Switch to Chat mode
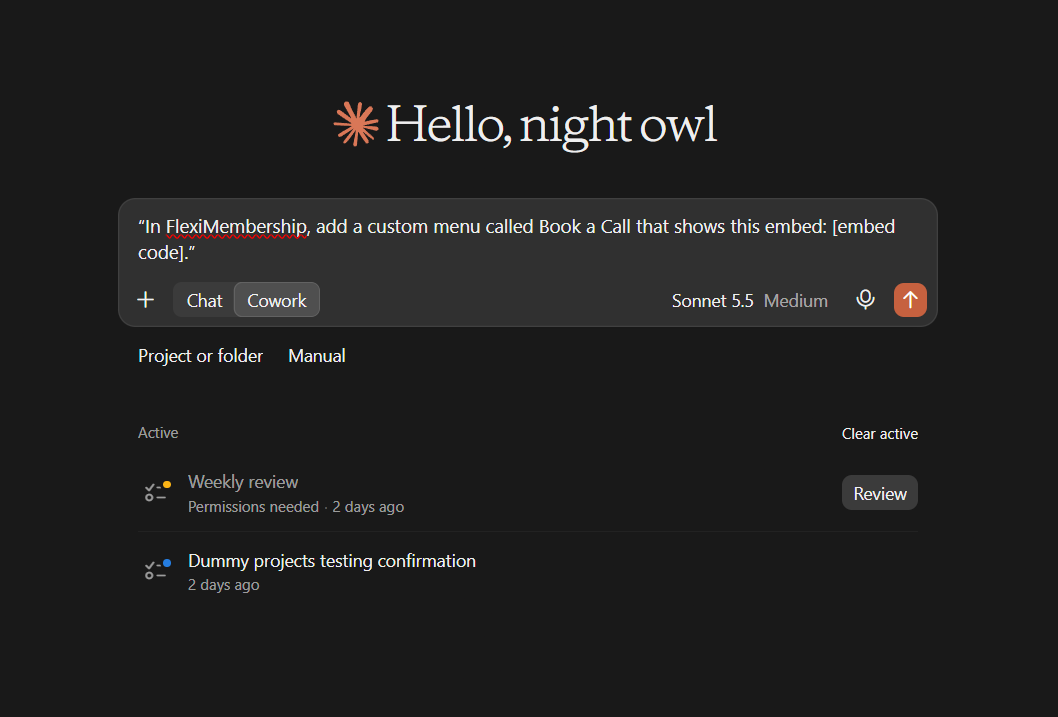The width and height of the screenshot is (1058, 717). pyautogui.click(x=204, y=300)
